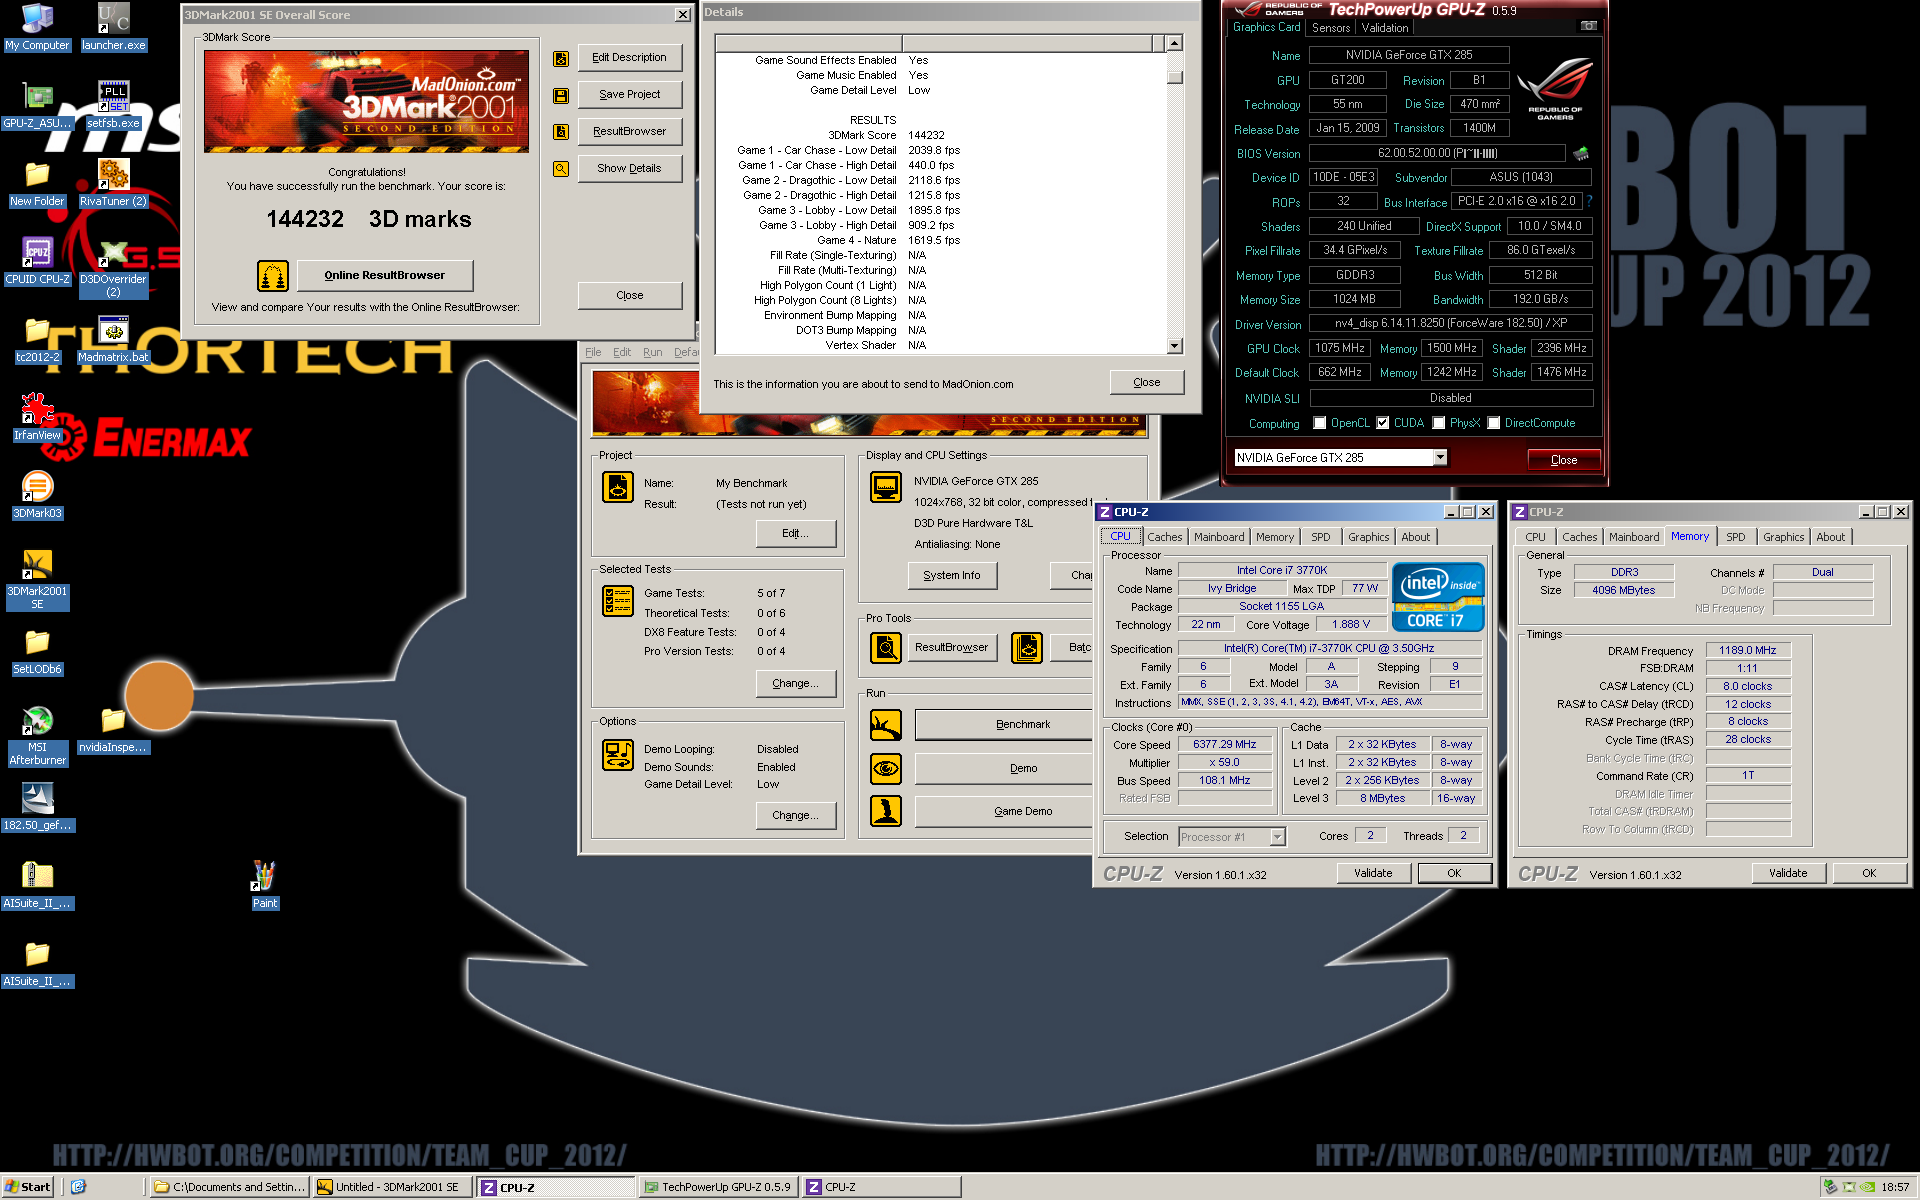Viewport: 1920px width, 1200px height.
Task: Click Internet Explorer quick launch icon
Action: (x=79, y=1187)
